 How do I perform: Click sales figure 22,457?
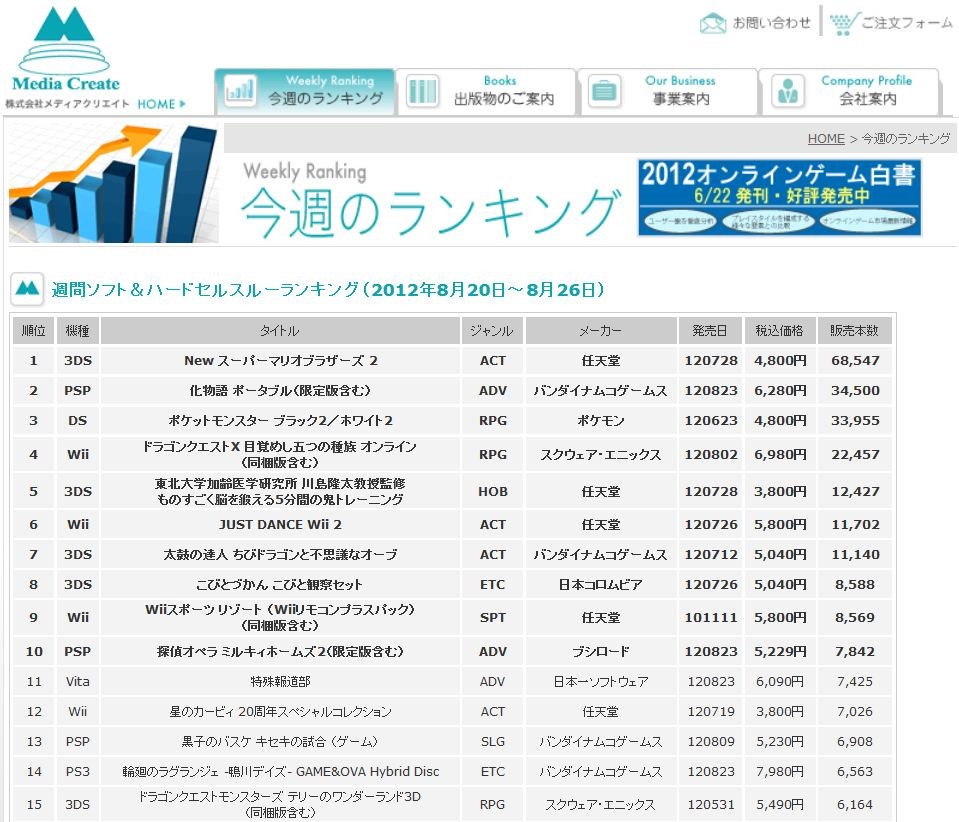[855, 454]
